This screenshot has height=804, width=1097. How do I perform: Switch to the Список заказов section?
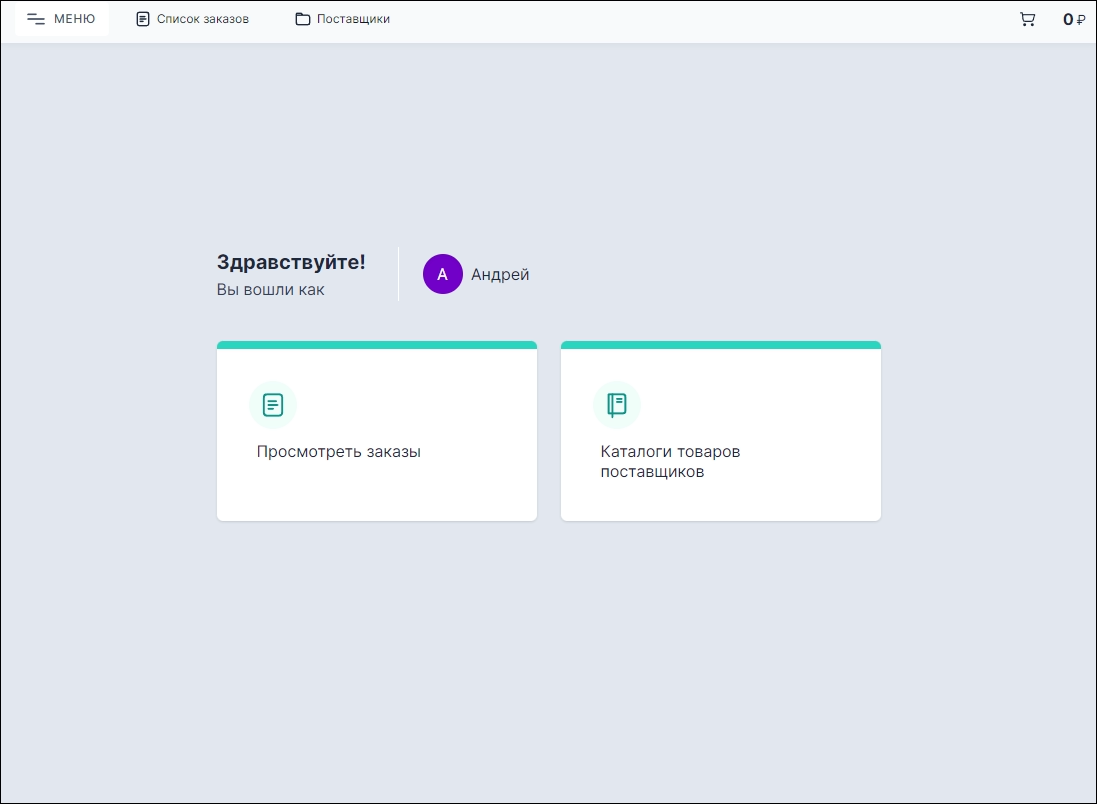191,18
